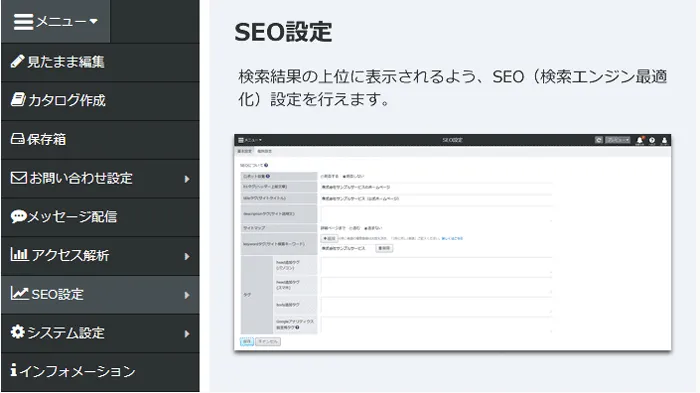700x393 pixels.
Task: Click the book icon for カタログ作成
Action: tap(18, 100)
